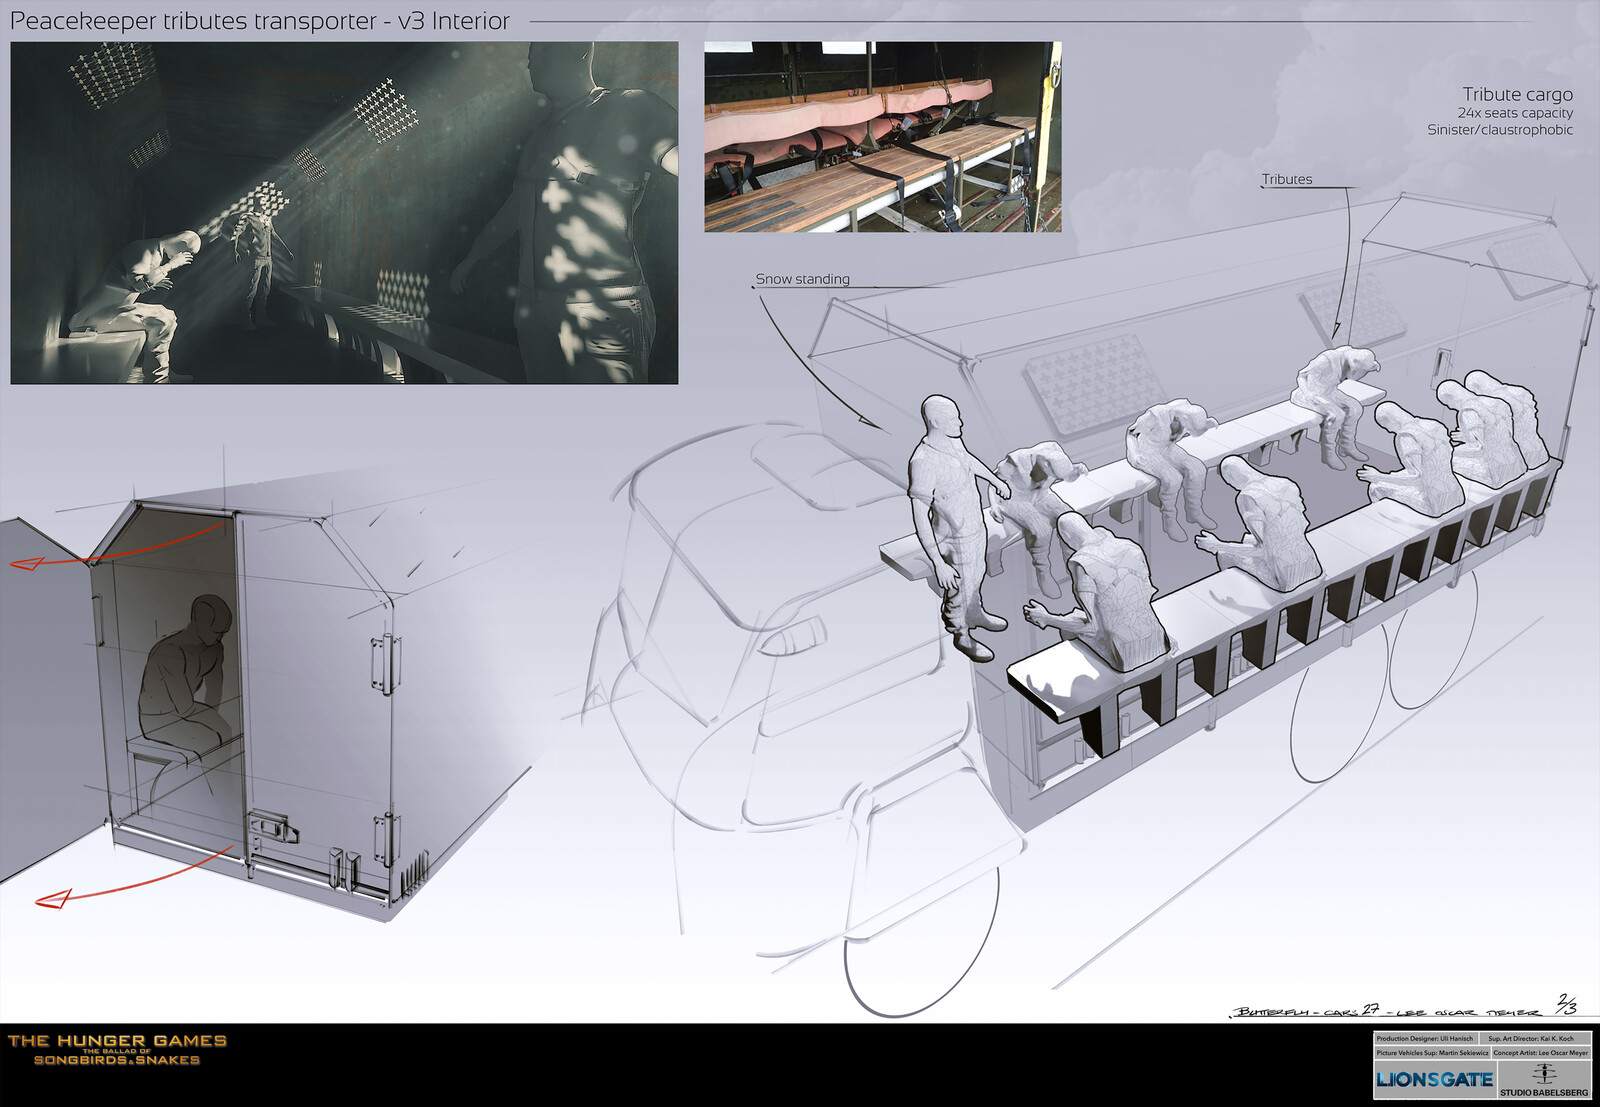Click the Hunger Games Songbirds & Snakes logo
This screenshot has height=1107, width=1600.
[117, 1050]
